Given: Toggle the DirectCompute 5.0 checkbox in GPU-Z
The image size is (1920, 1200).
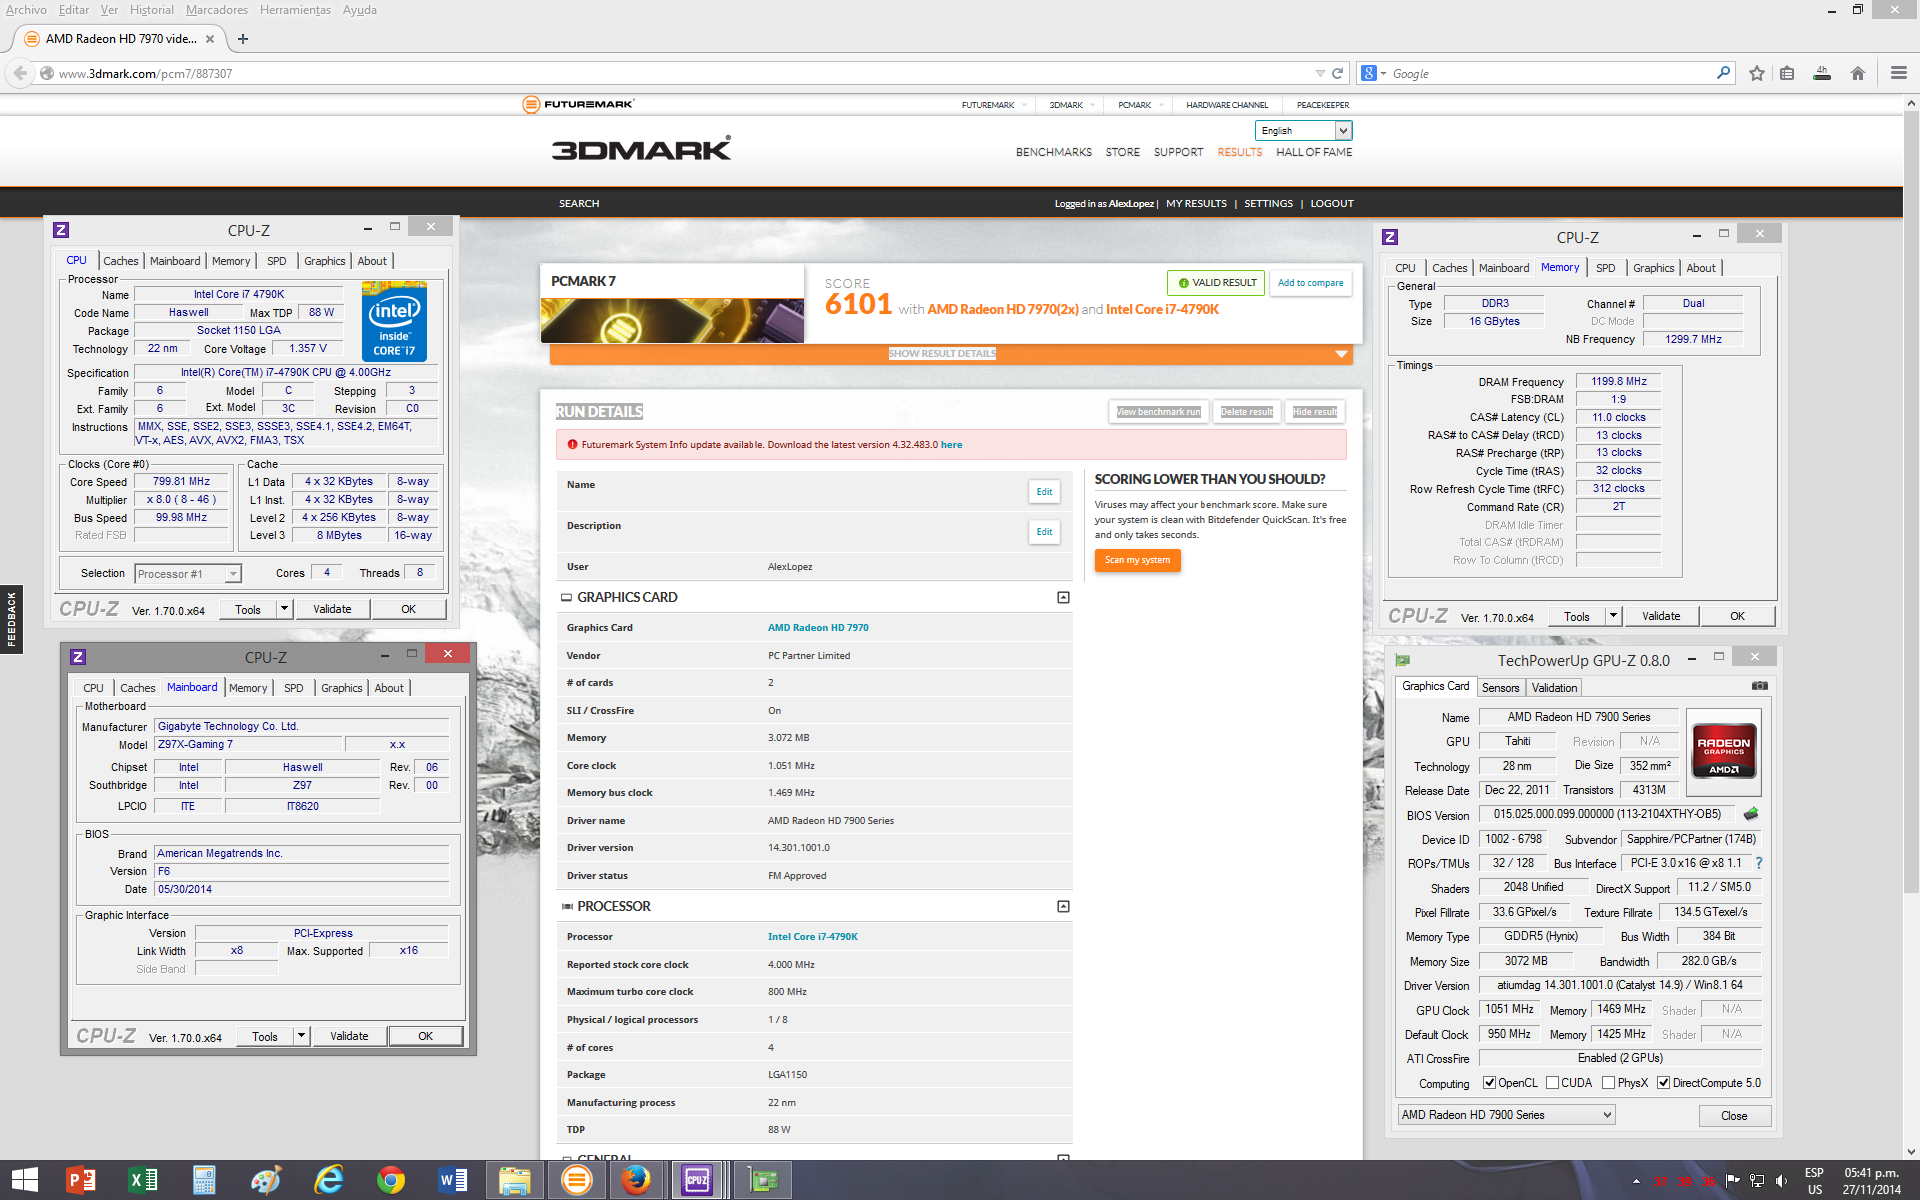Looking at the screenshot, I should pos(1663,1083).
